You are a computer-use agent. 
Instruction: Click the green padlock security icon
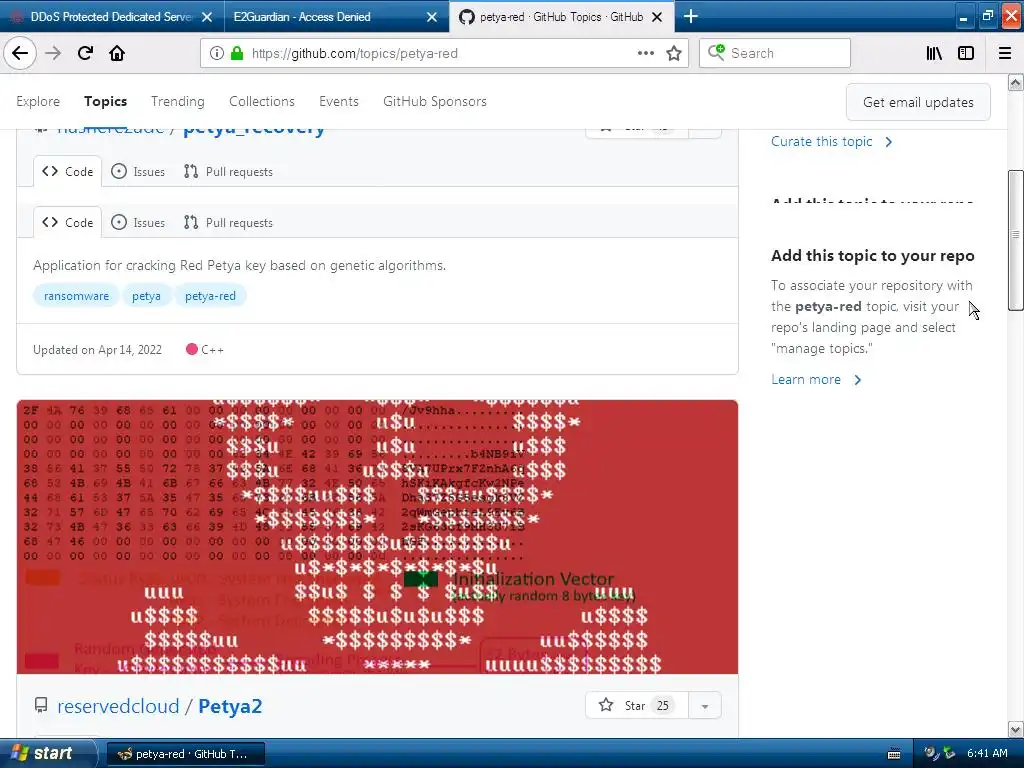(x=237, y=53)
